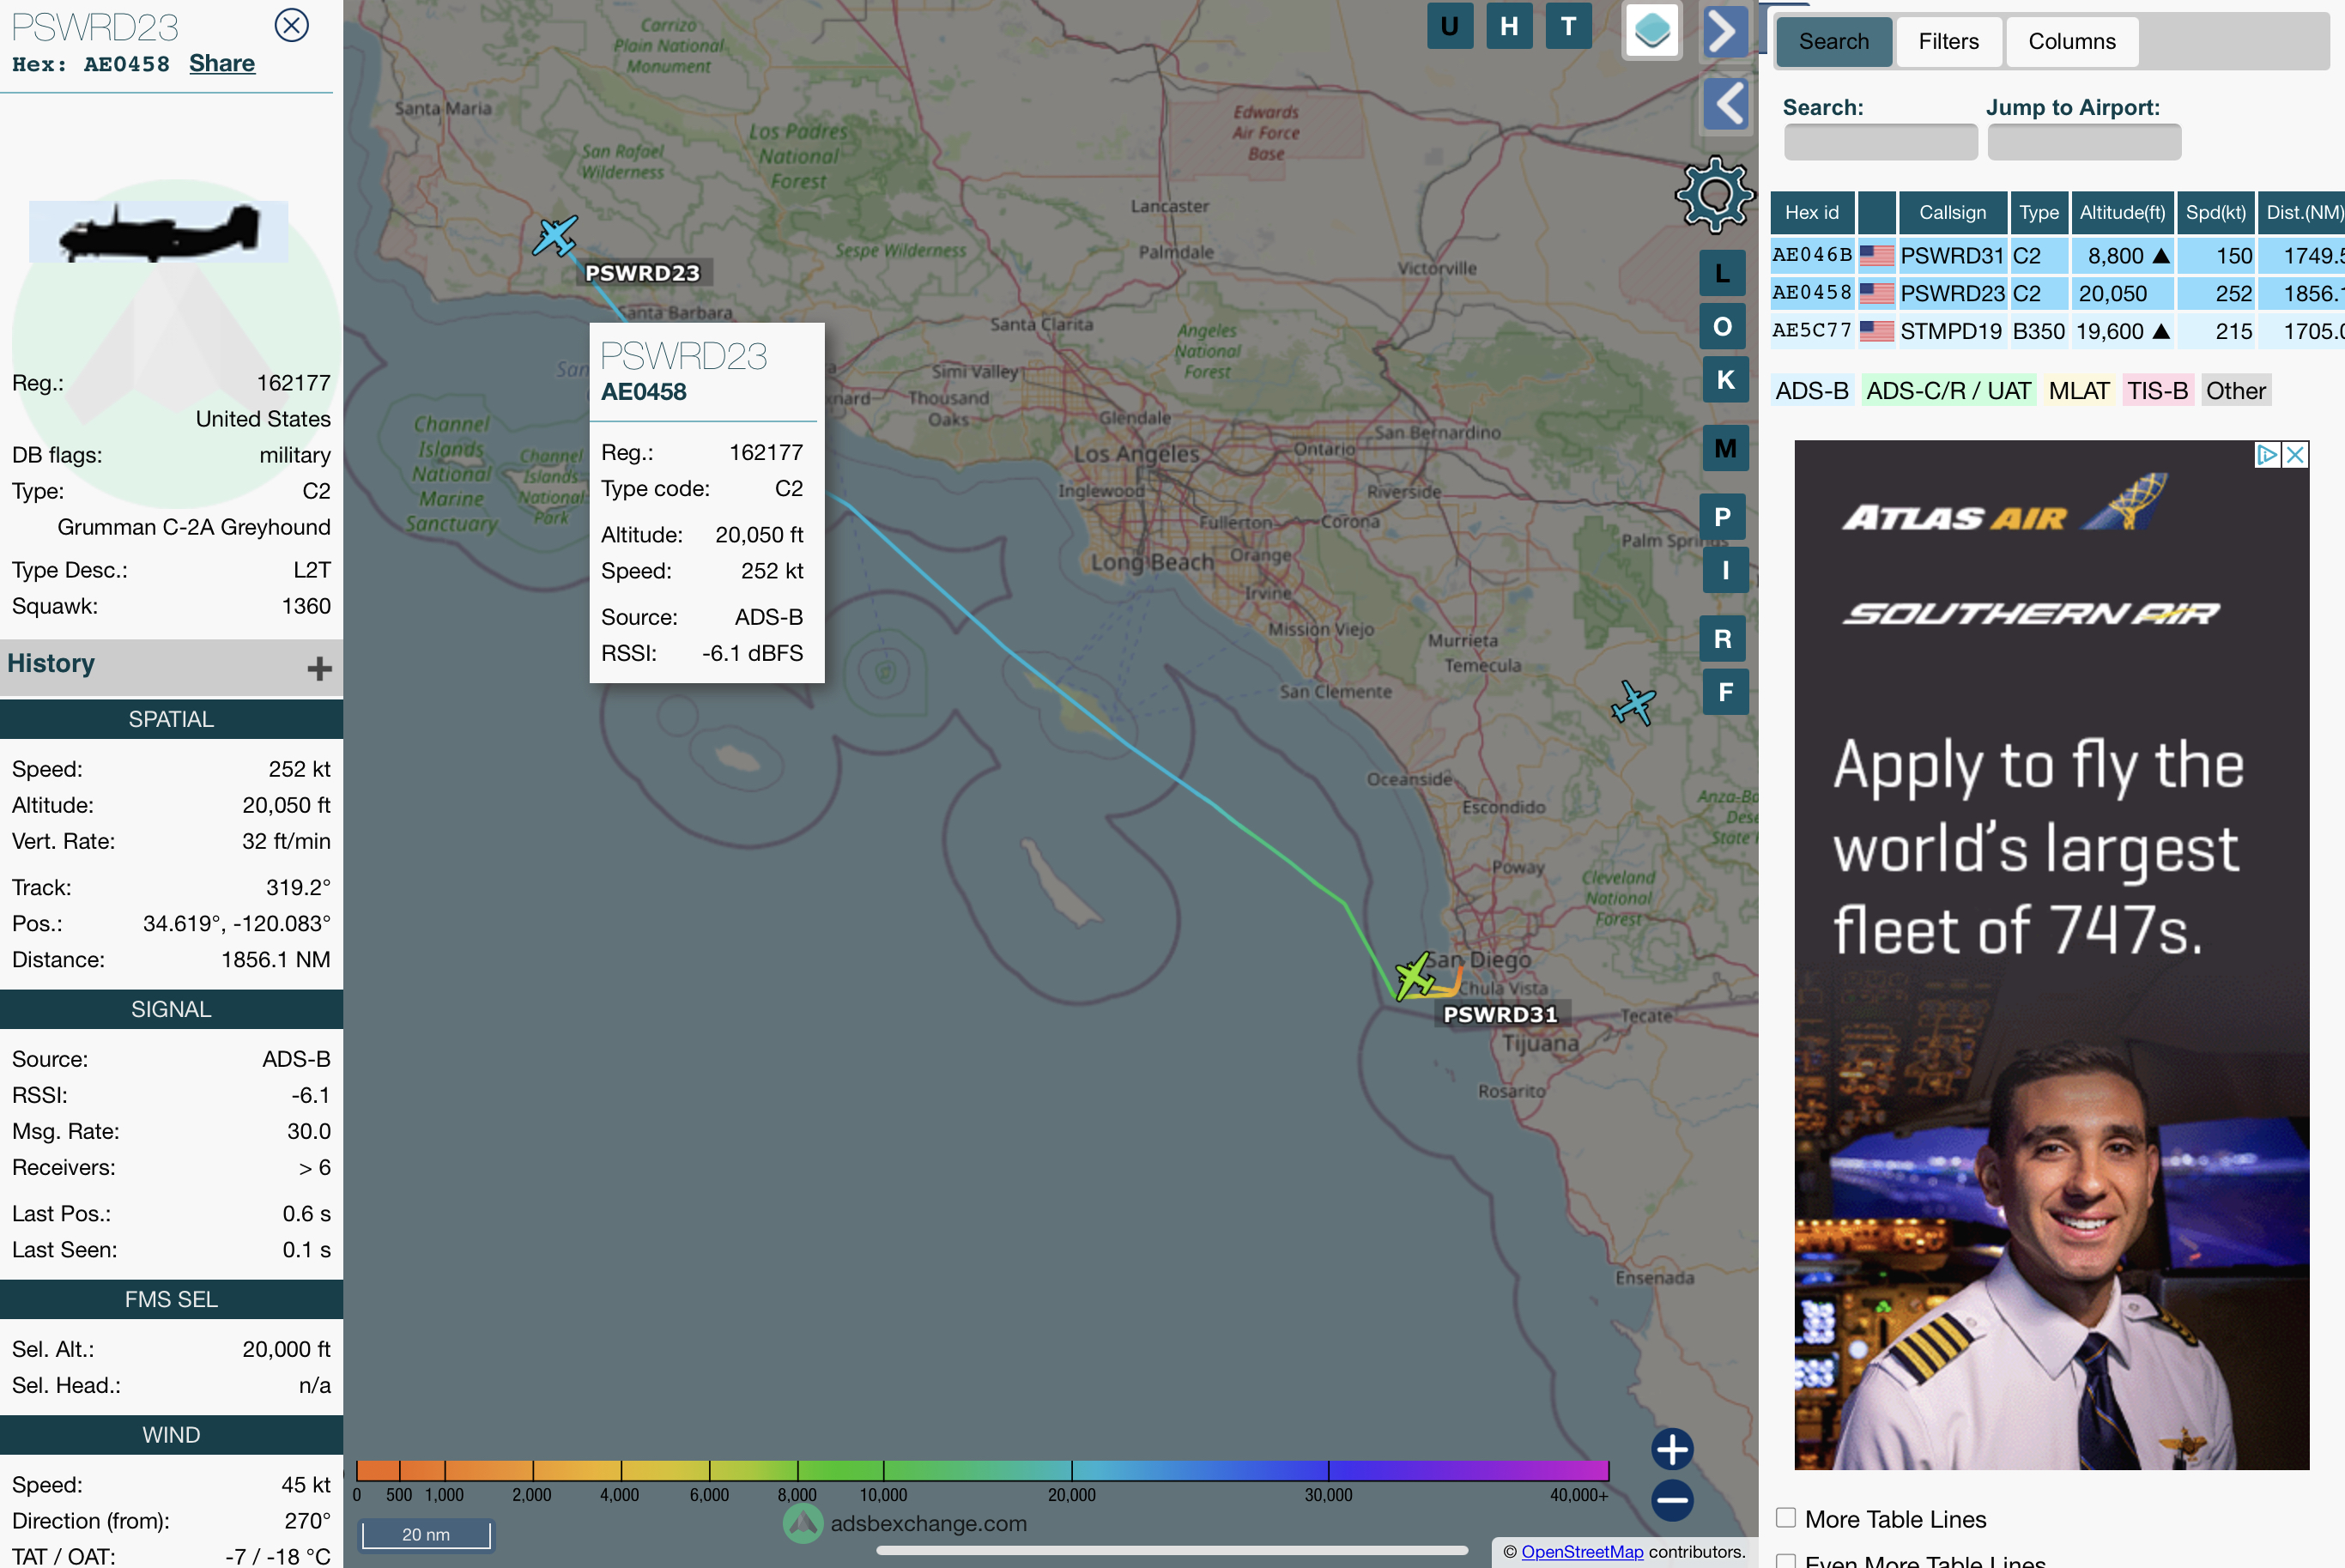Click the US flag in PSWRD31 row
The image size is (2345, 1568).
tap(1876, 256)
